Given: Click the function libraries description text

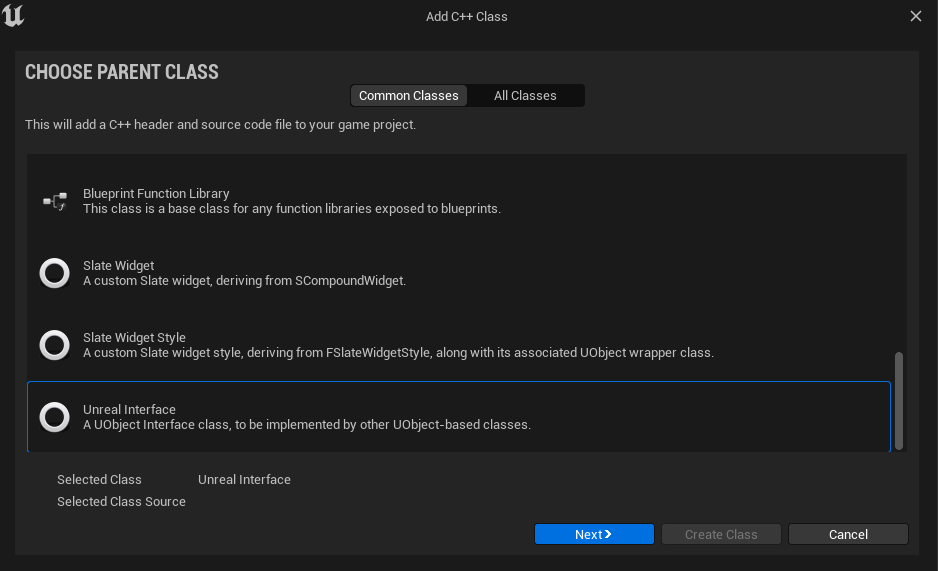Looking at the screenshot, I should click(292, 209).
